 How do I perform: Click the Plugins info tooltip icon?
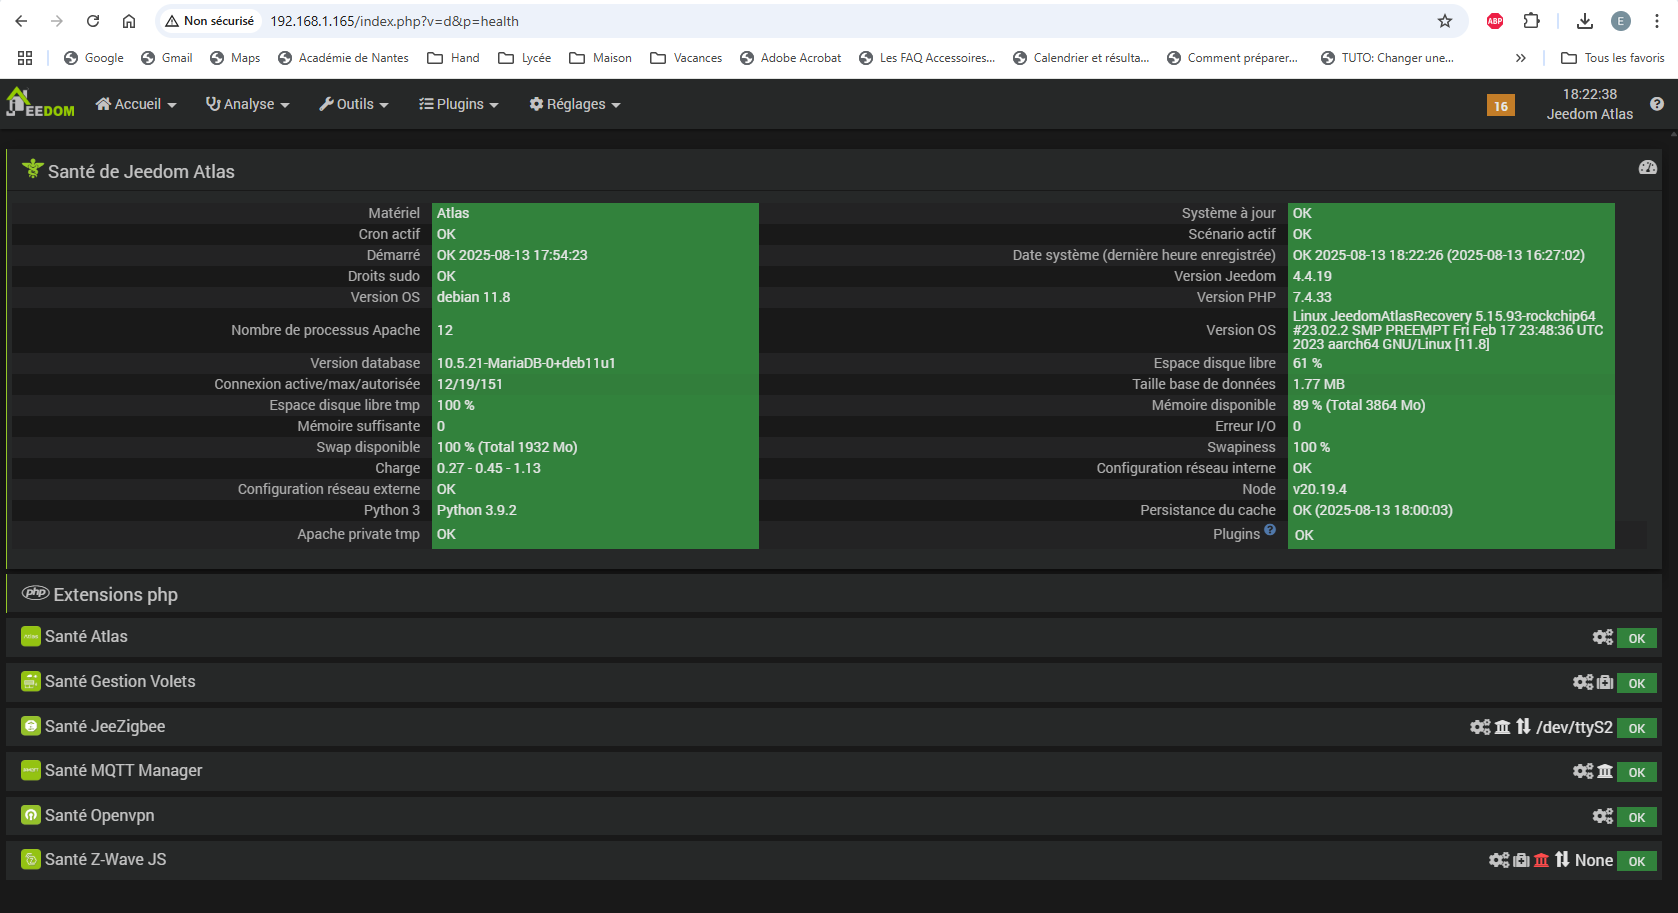(1270, 530)
